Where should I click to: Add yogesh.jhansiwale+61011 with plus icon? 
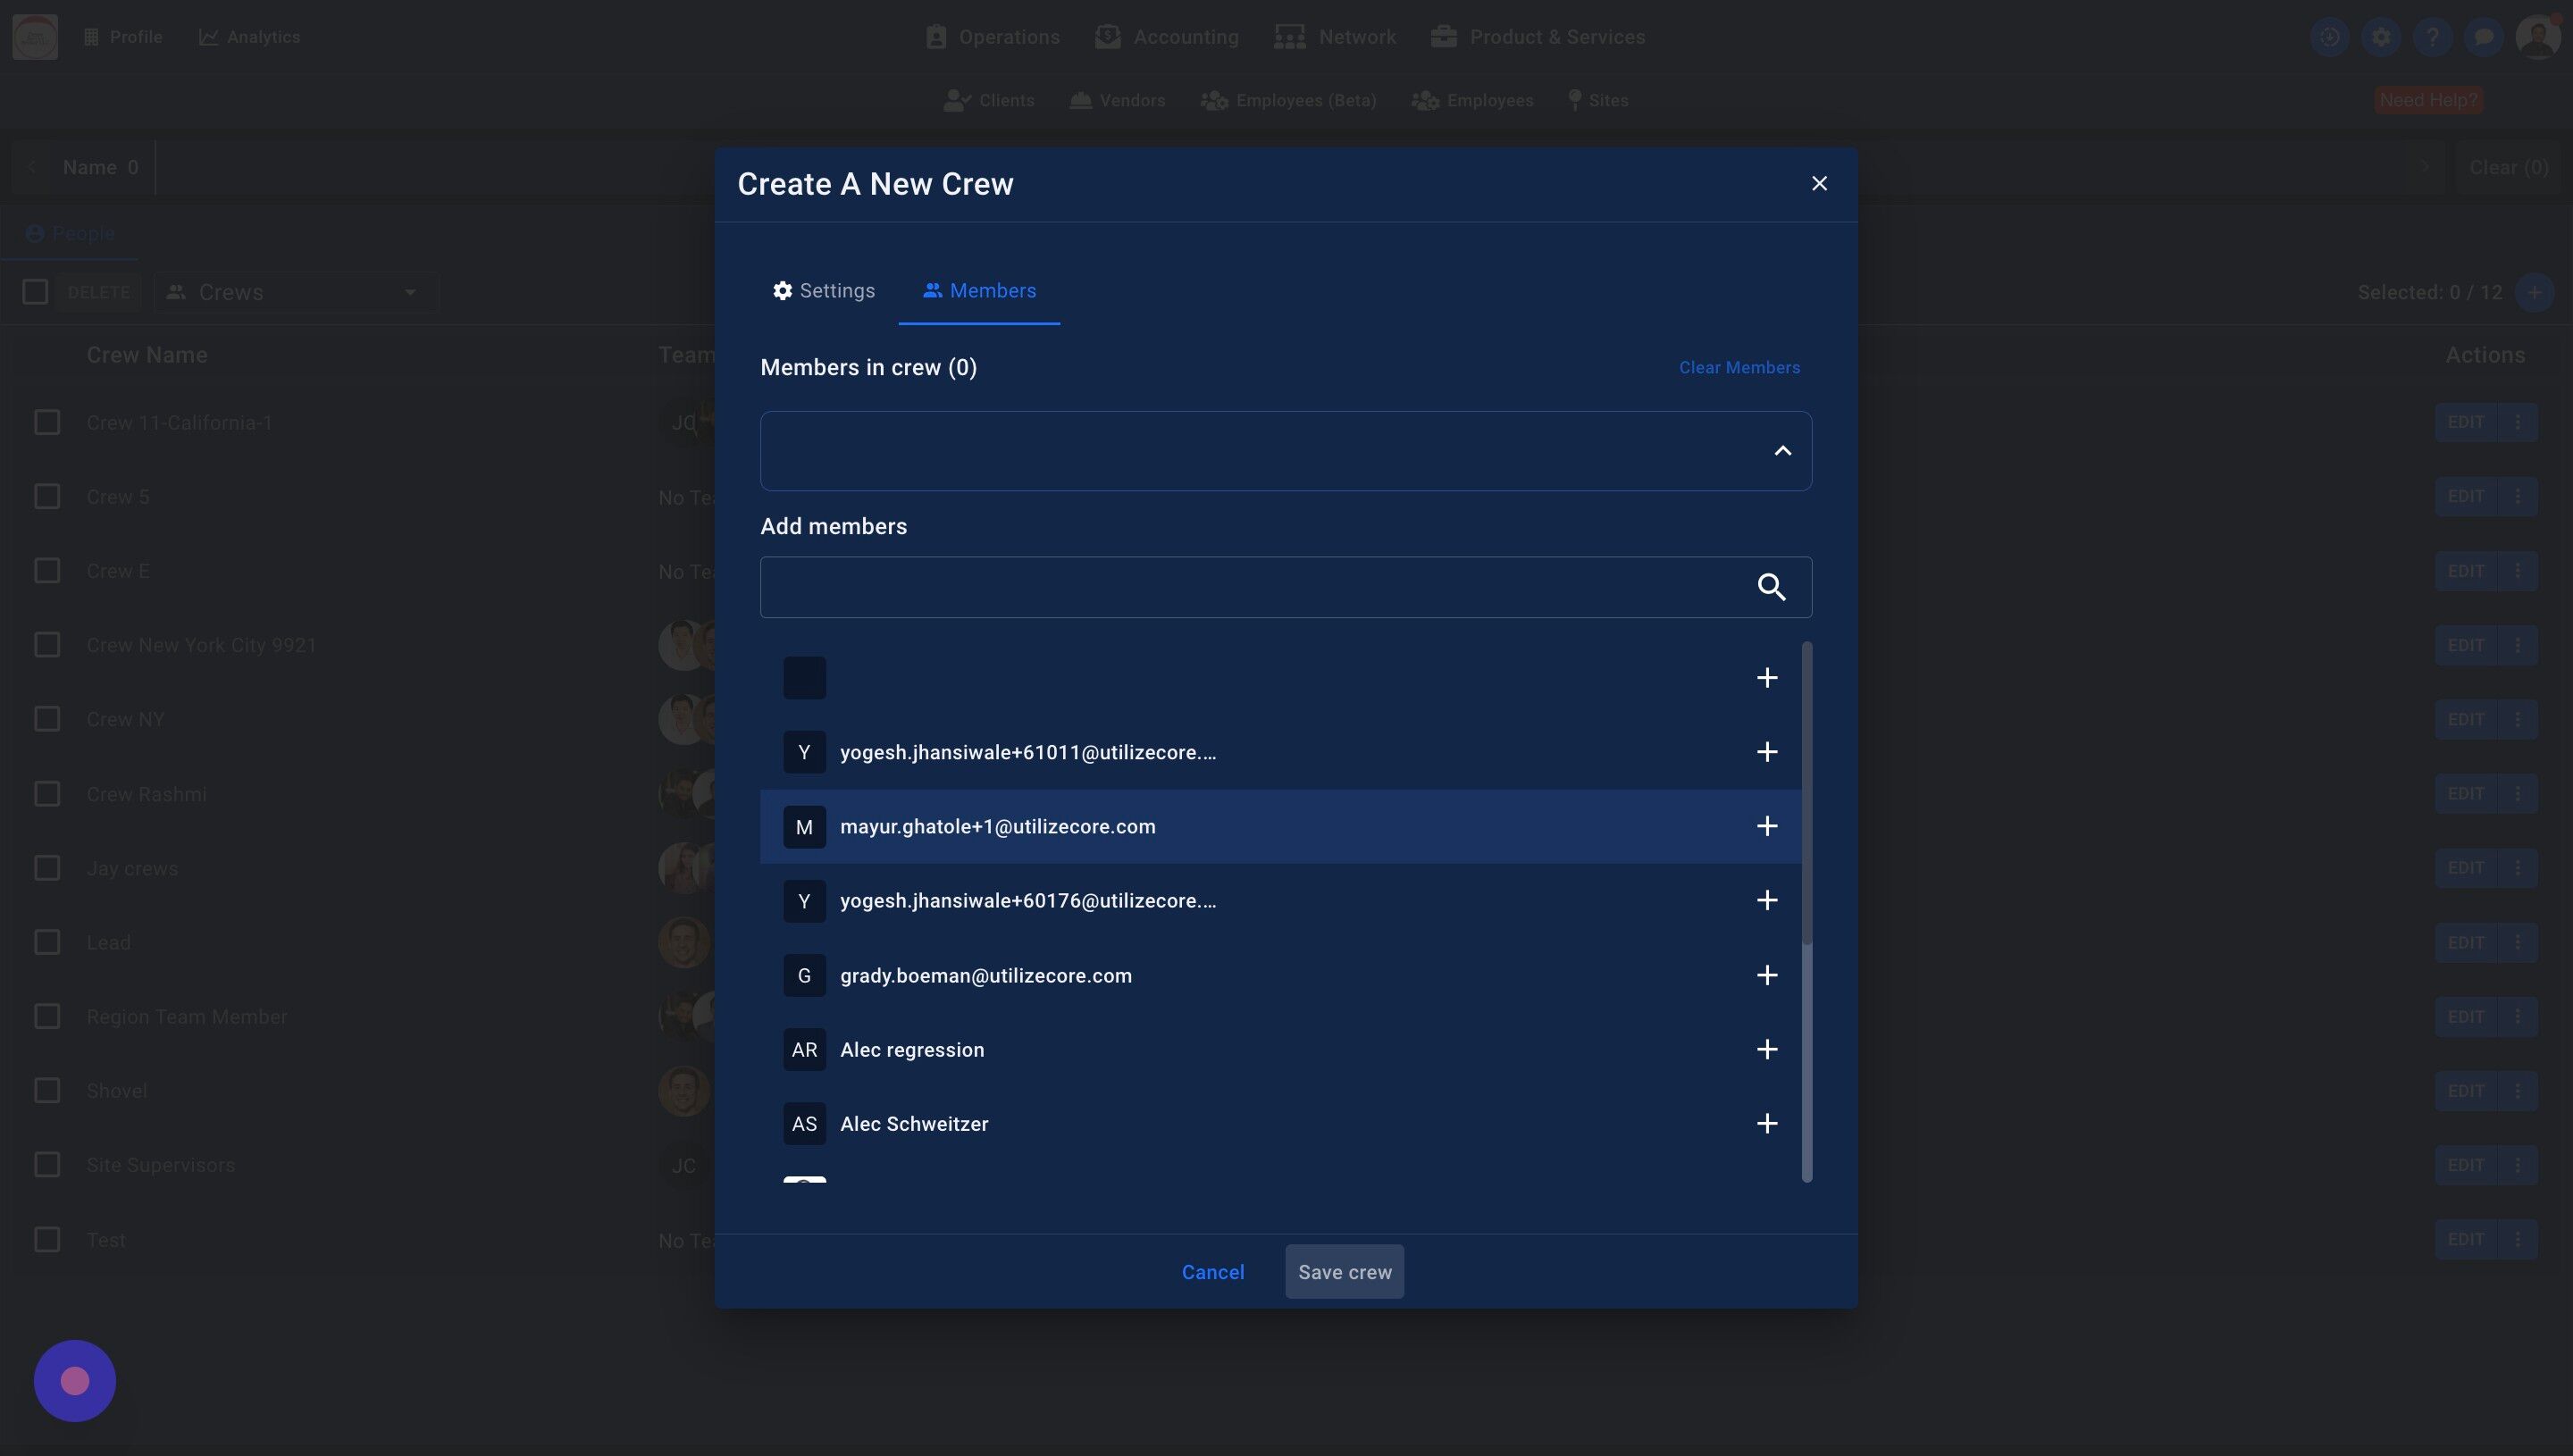tap(1766, 752)
